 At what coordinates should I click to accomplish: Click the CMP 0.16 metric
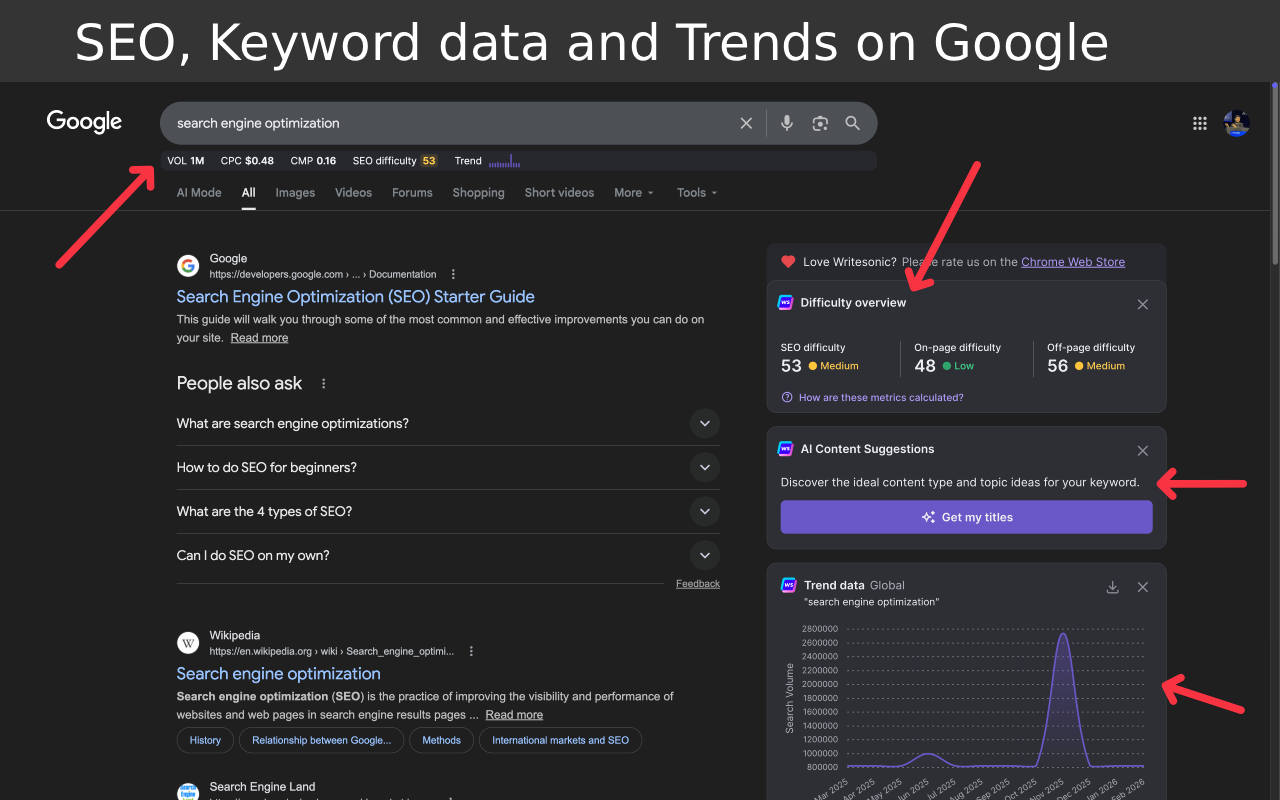[313, 161]
